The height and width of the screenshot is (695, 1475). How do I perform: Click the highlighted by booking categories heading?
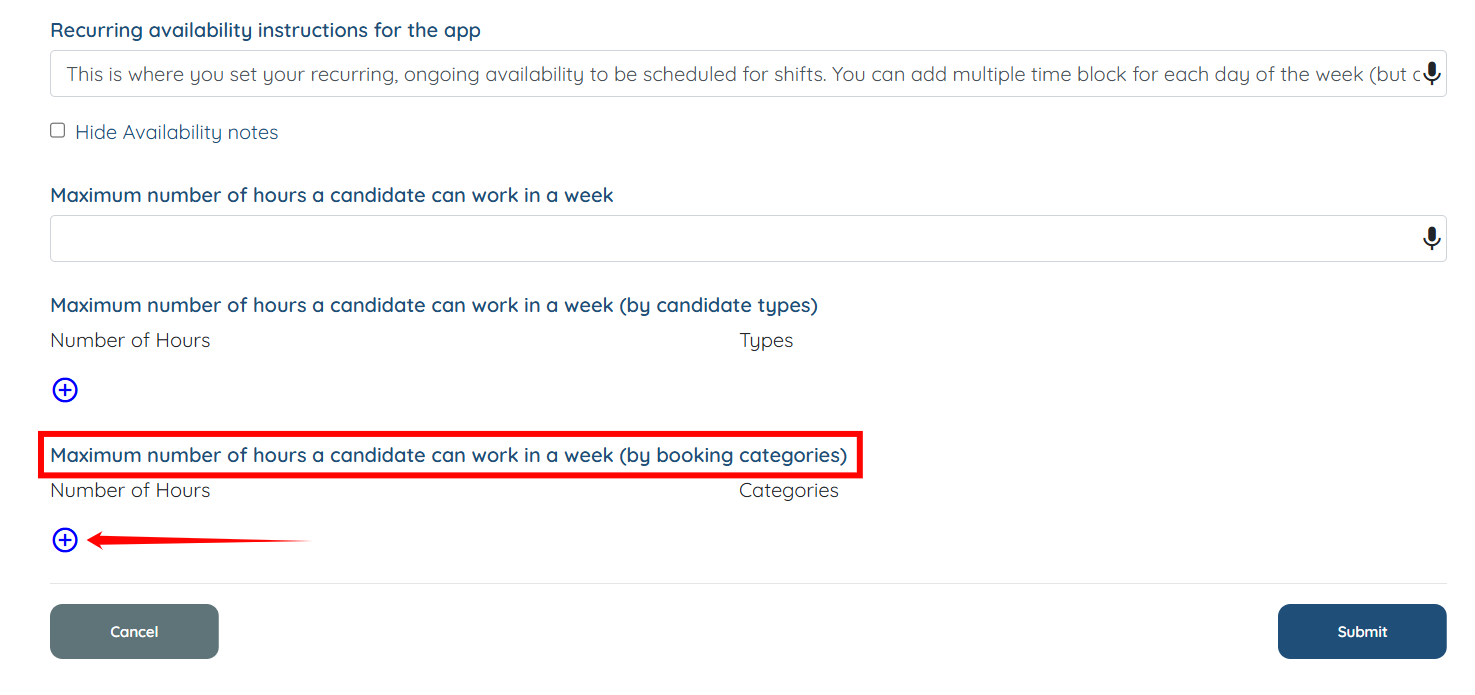click(x=448, y=455)
